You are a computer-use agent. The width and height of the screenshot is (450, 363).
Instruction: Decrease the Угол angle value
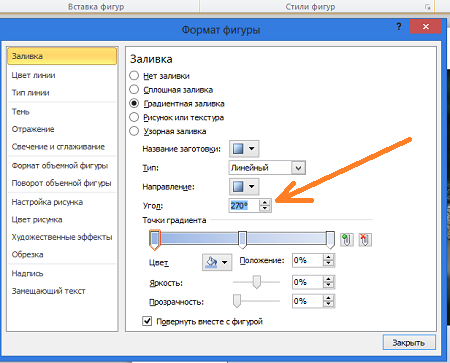tap(265, 208)
